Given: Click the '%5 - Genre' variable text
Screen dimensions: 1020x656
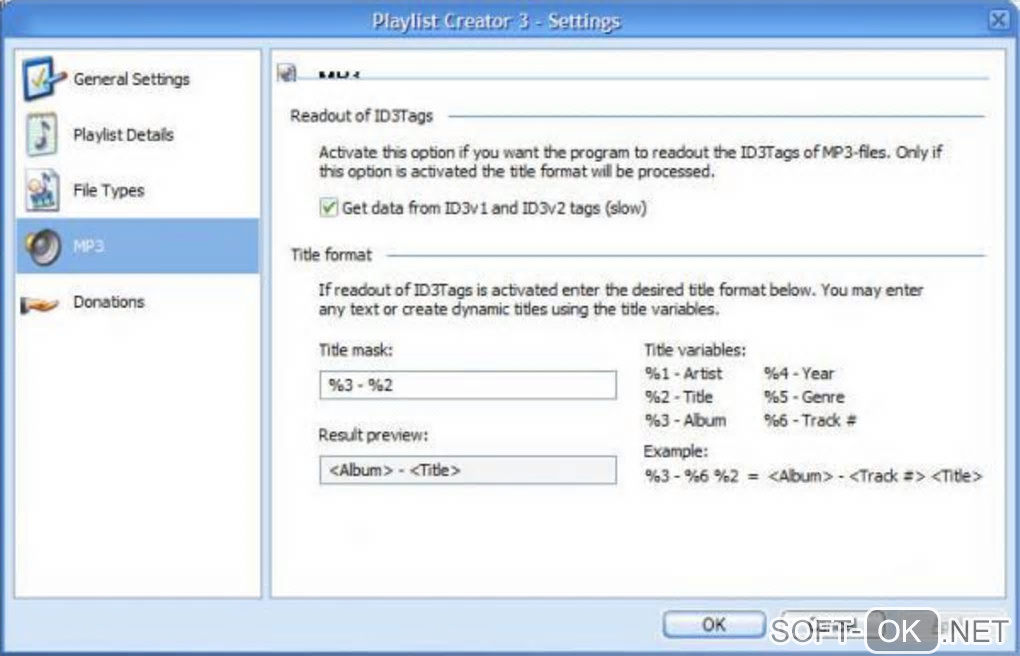Looking at the screenshot, I should [x=804, y=397].
